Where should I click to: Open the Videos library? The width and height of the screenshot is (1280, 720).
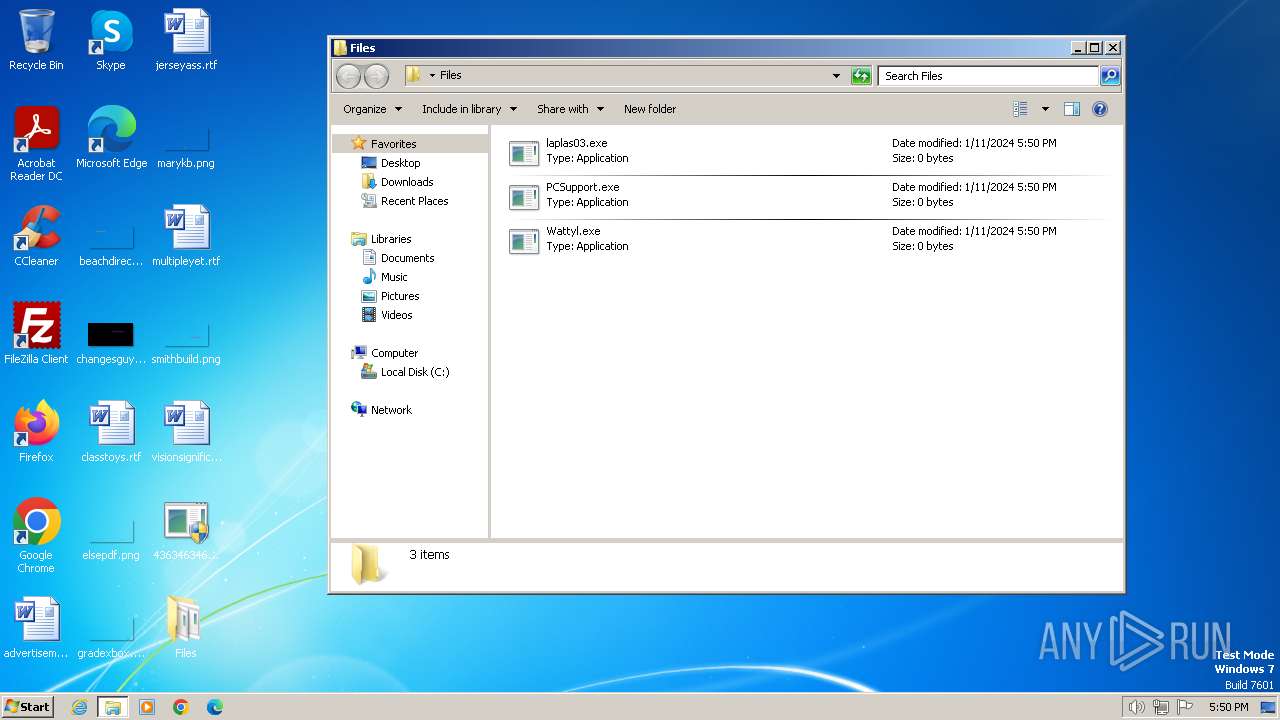click(396, 315)
